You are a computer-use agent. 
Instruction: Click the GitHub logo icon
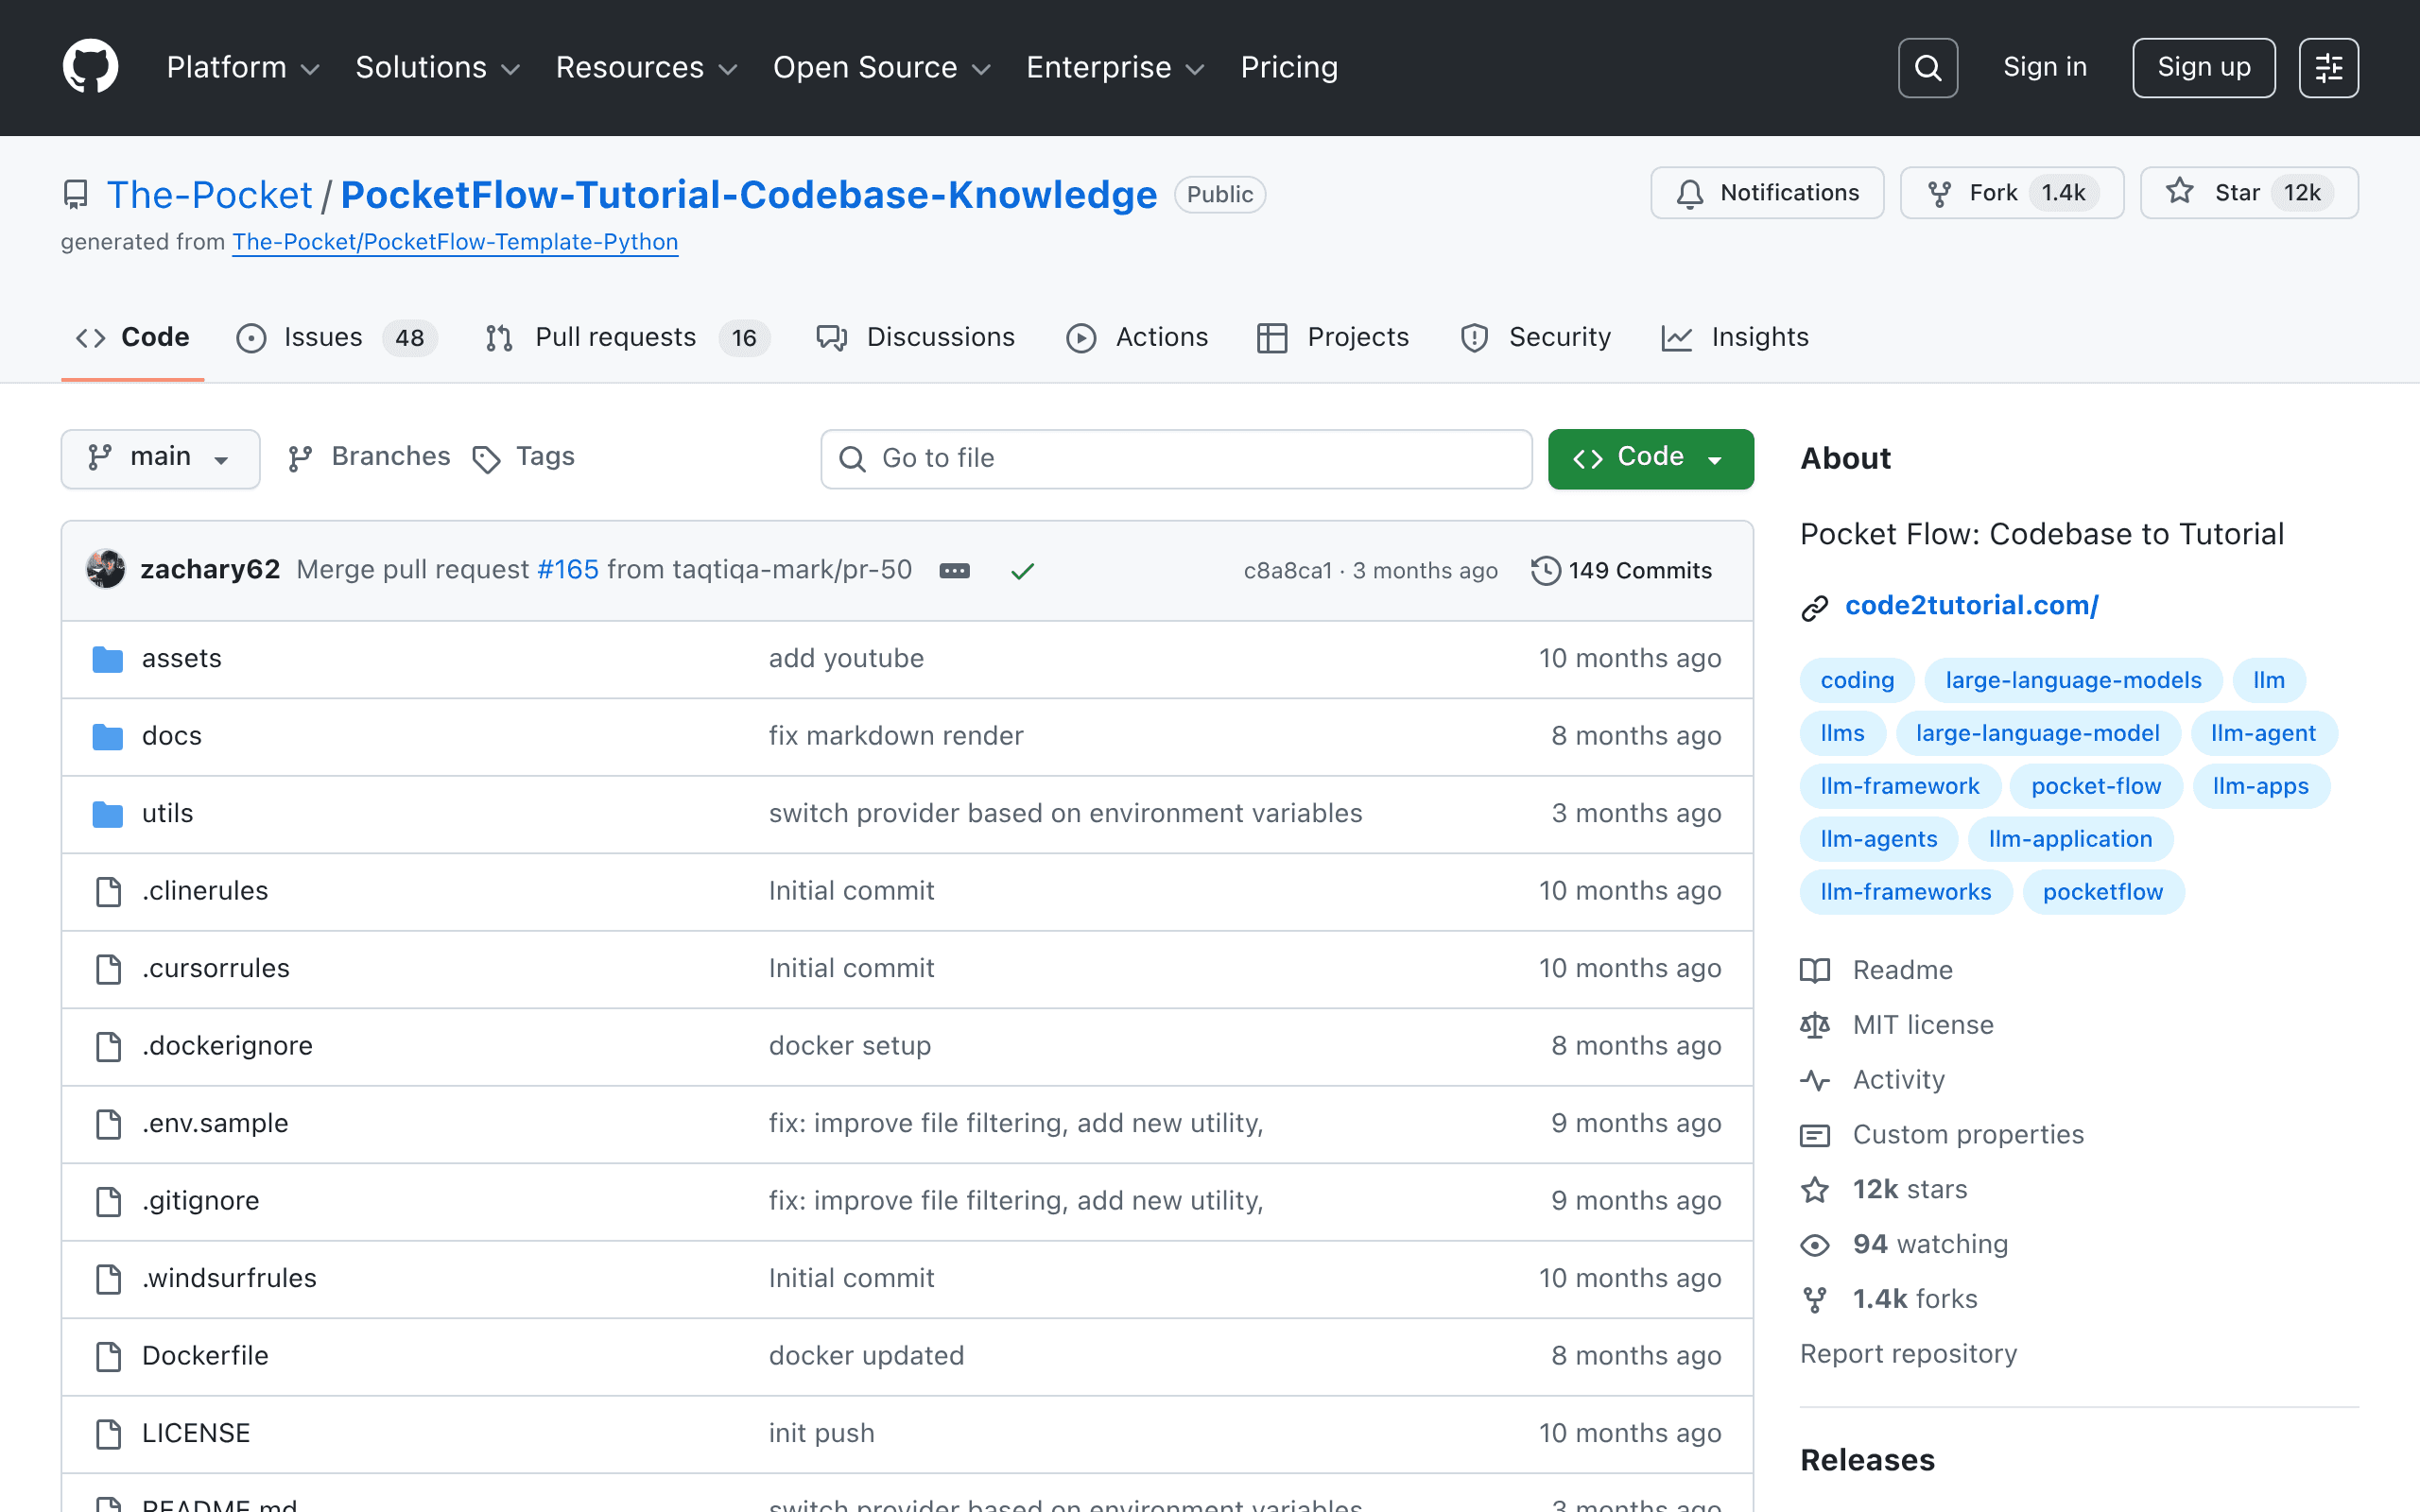(x=91, y=67)
